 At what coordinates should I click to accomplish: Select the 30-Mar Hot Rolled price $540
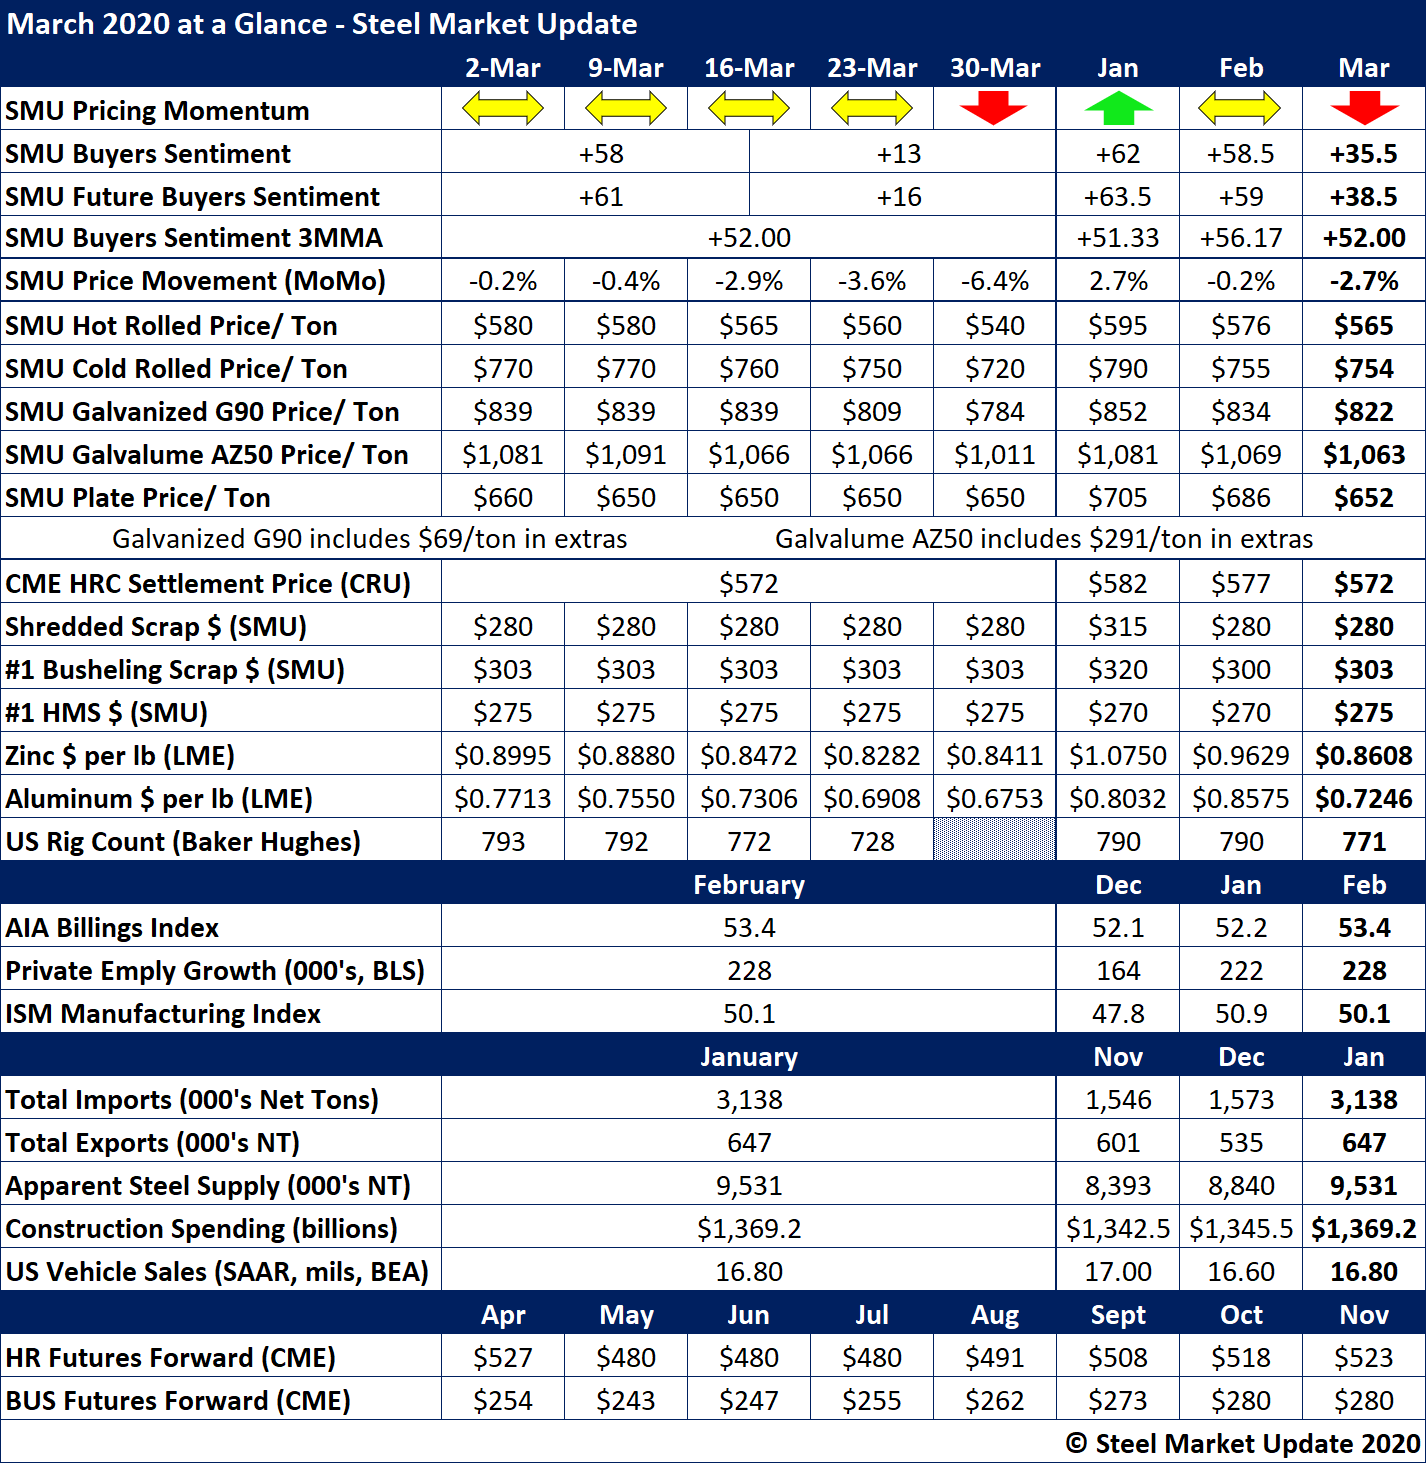pos(994,326)
